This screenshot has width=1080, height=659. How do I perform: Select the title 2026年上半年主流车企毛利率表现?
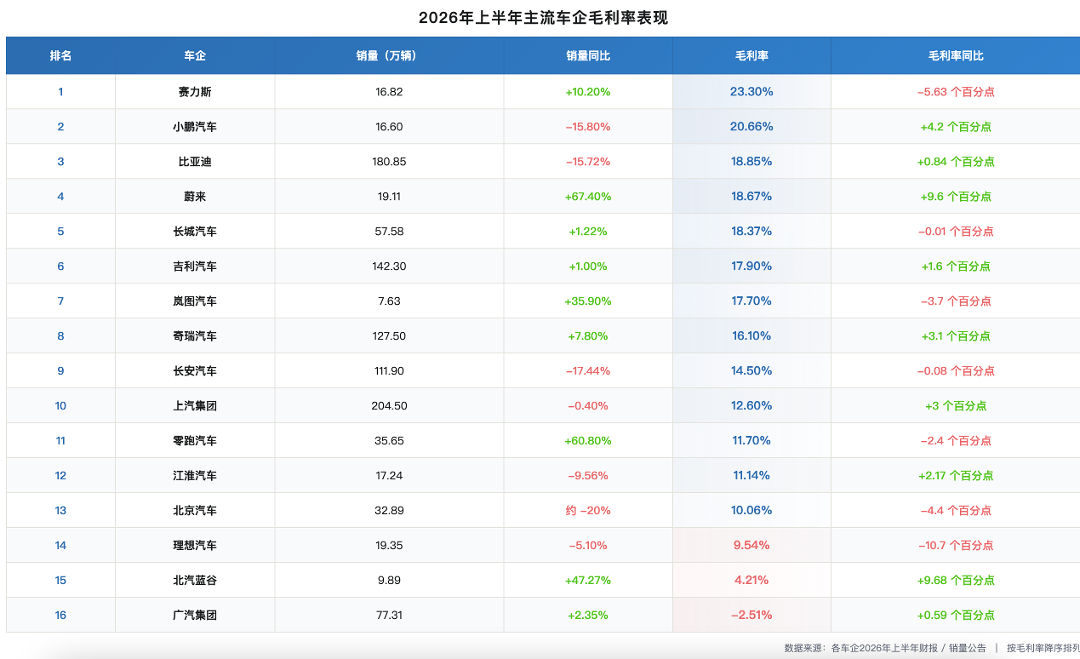click(x=543, y=17)
